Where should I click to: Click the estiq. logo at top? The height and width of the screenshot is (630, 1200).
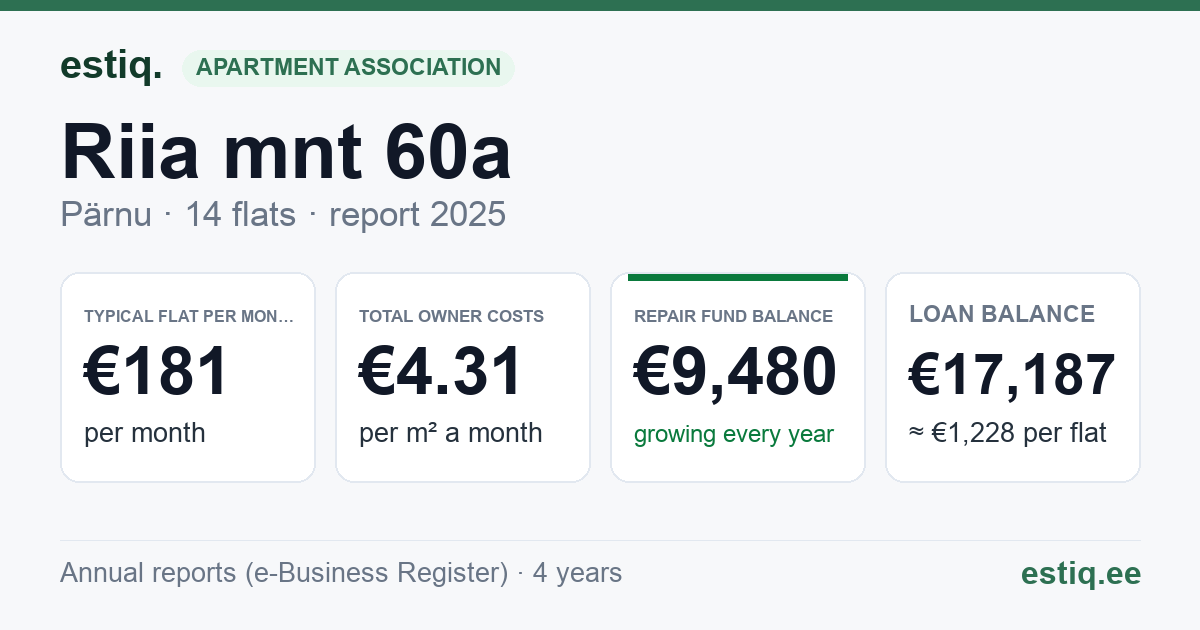click(111, 66)
